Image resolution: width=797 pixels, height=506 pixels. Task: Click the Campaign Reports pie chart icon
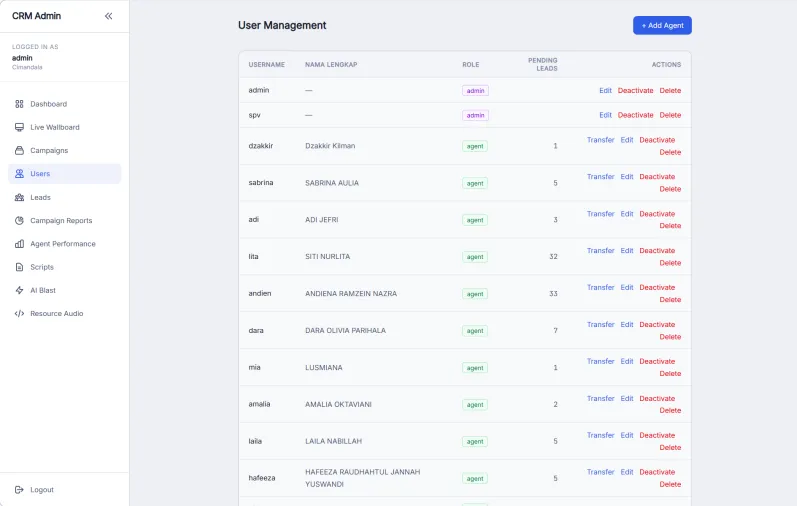pyautogui.click(x=19, y=221)
